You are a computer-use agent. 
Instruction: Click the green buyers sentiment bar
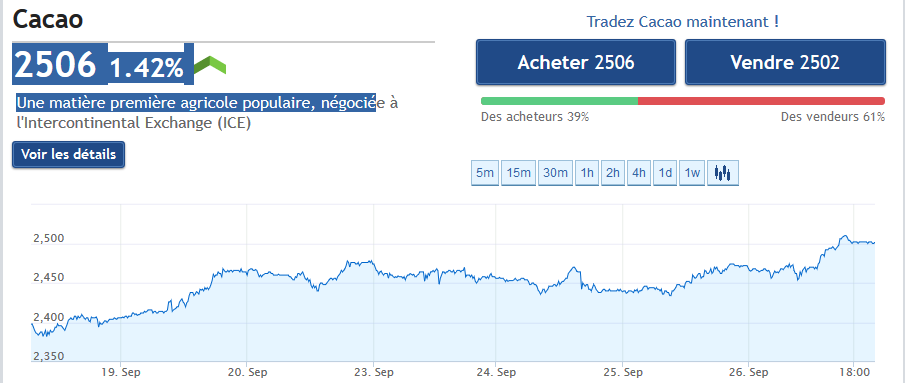pyautogui.click(x=559, y=101)
